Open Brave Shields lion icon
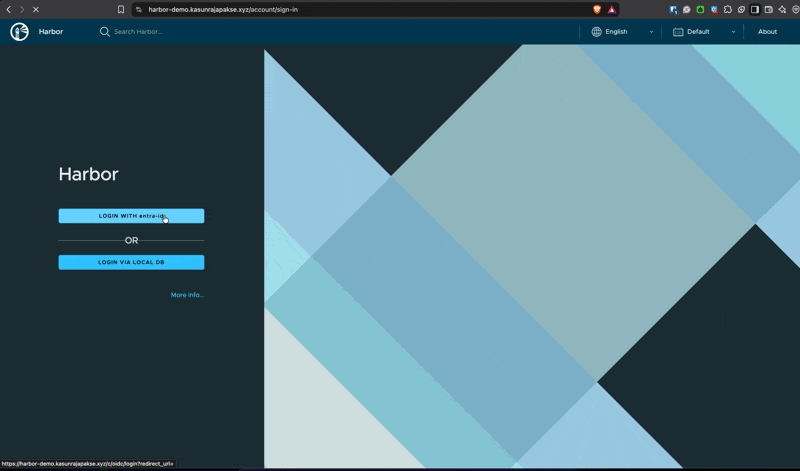This screenshot has width=800, height=471. click(x=597, y=9)
